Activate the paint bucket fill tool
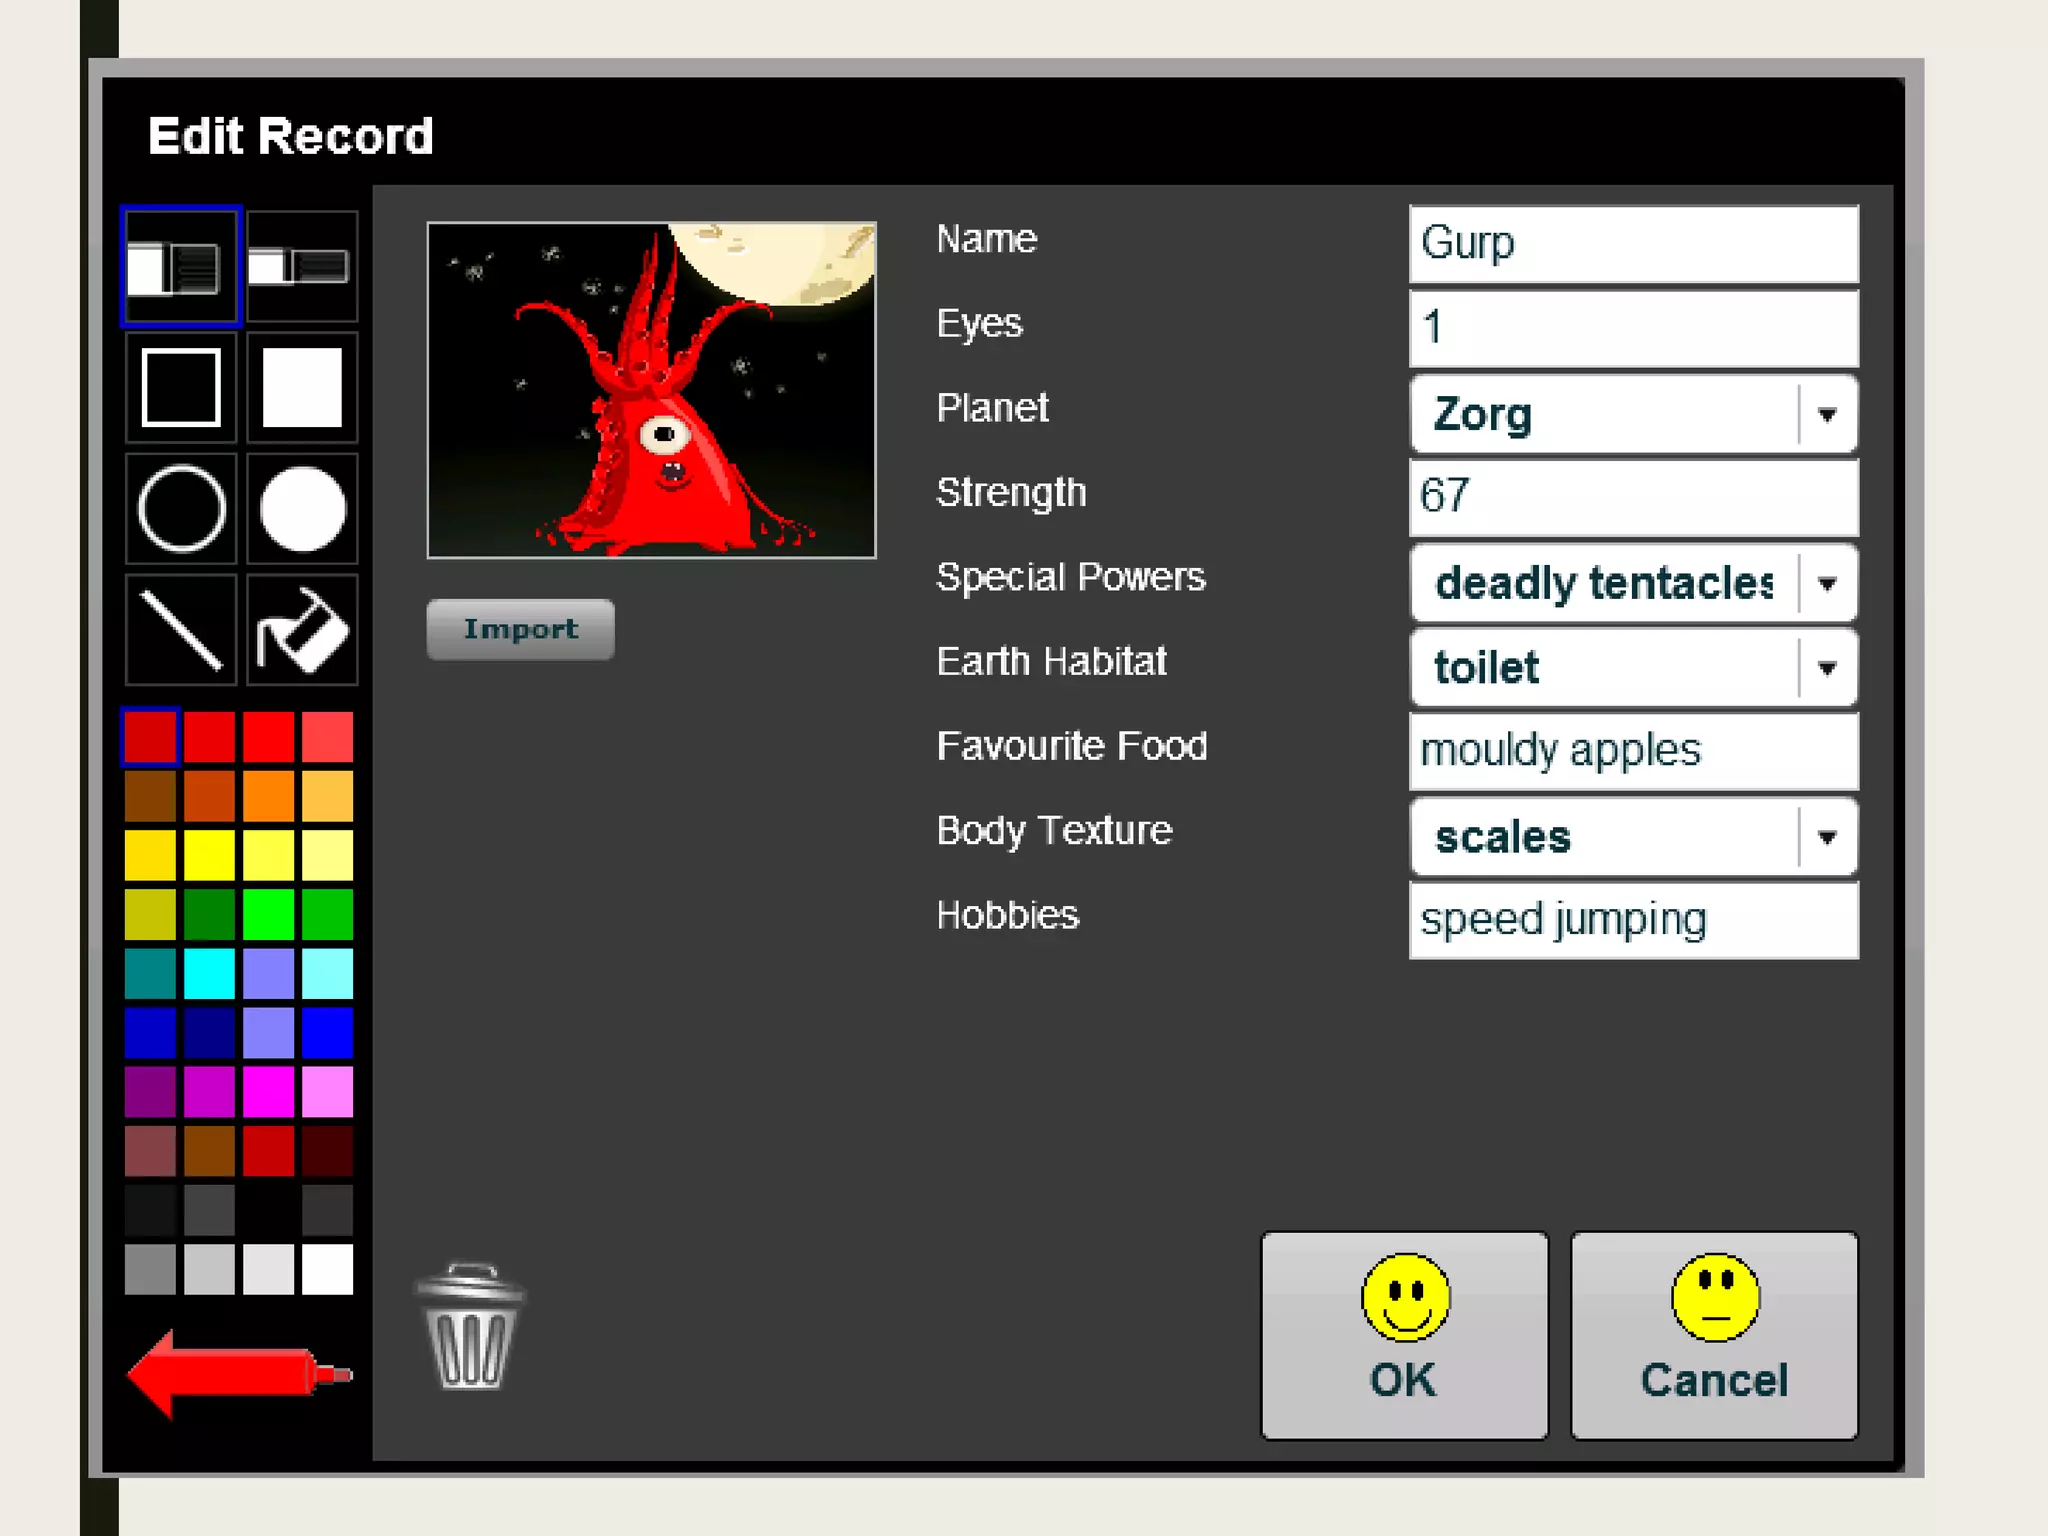Viewport: 2048px width, 1536px height. pyautogui.click(x=302, y=630)
